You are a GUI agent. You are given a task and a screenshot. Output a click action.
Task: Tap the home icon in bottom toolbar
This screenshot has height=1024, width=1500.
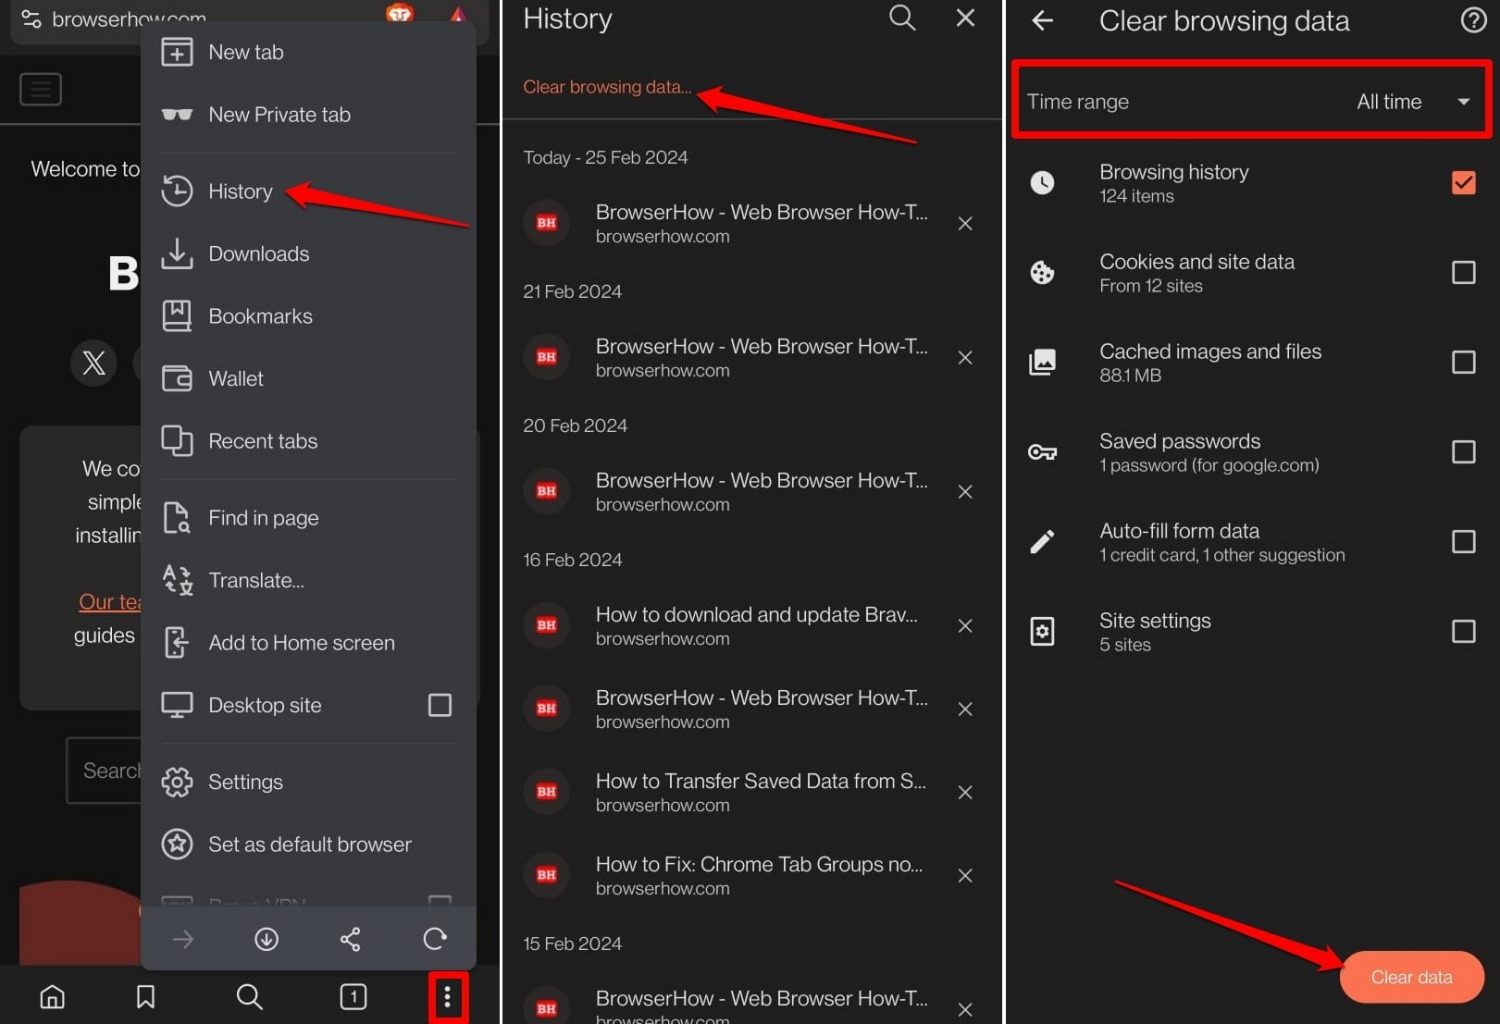pyautogui.click(x=52, y=997)
